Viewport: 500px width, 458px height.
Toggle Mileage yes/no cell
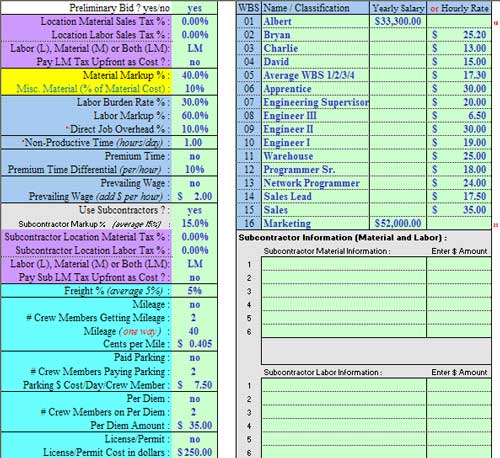(195, 304)
